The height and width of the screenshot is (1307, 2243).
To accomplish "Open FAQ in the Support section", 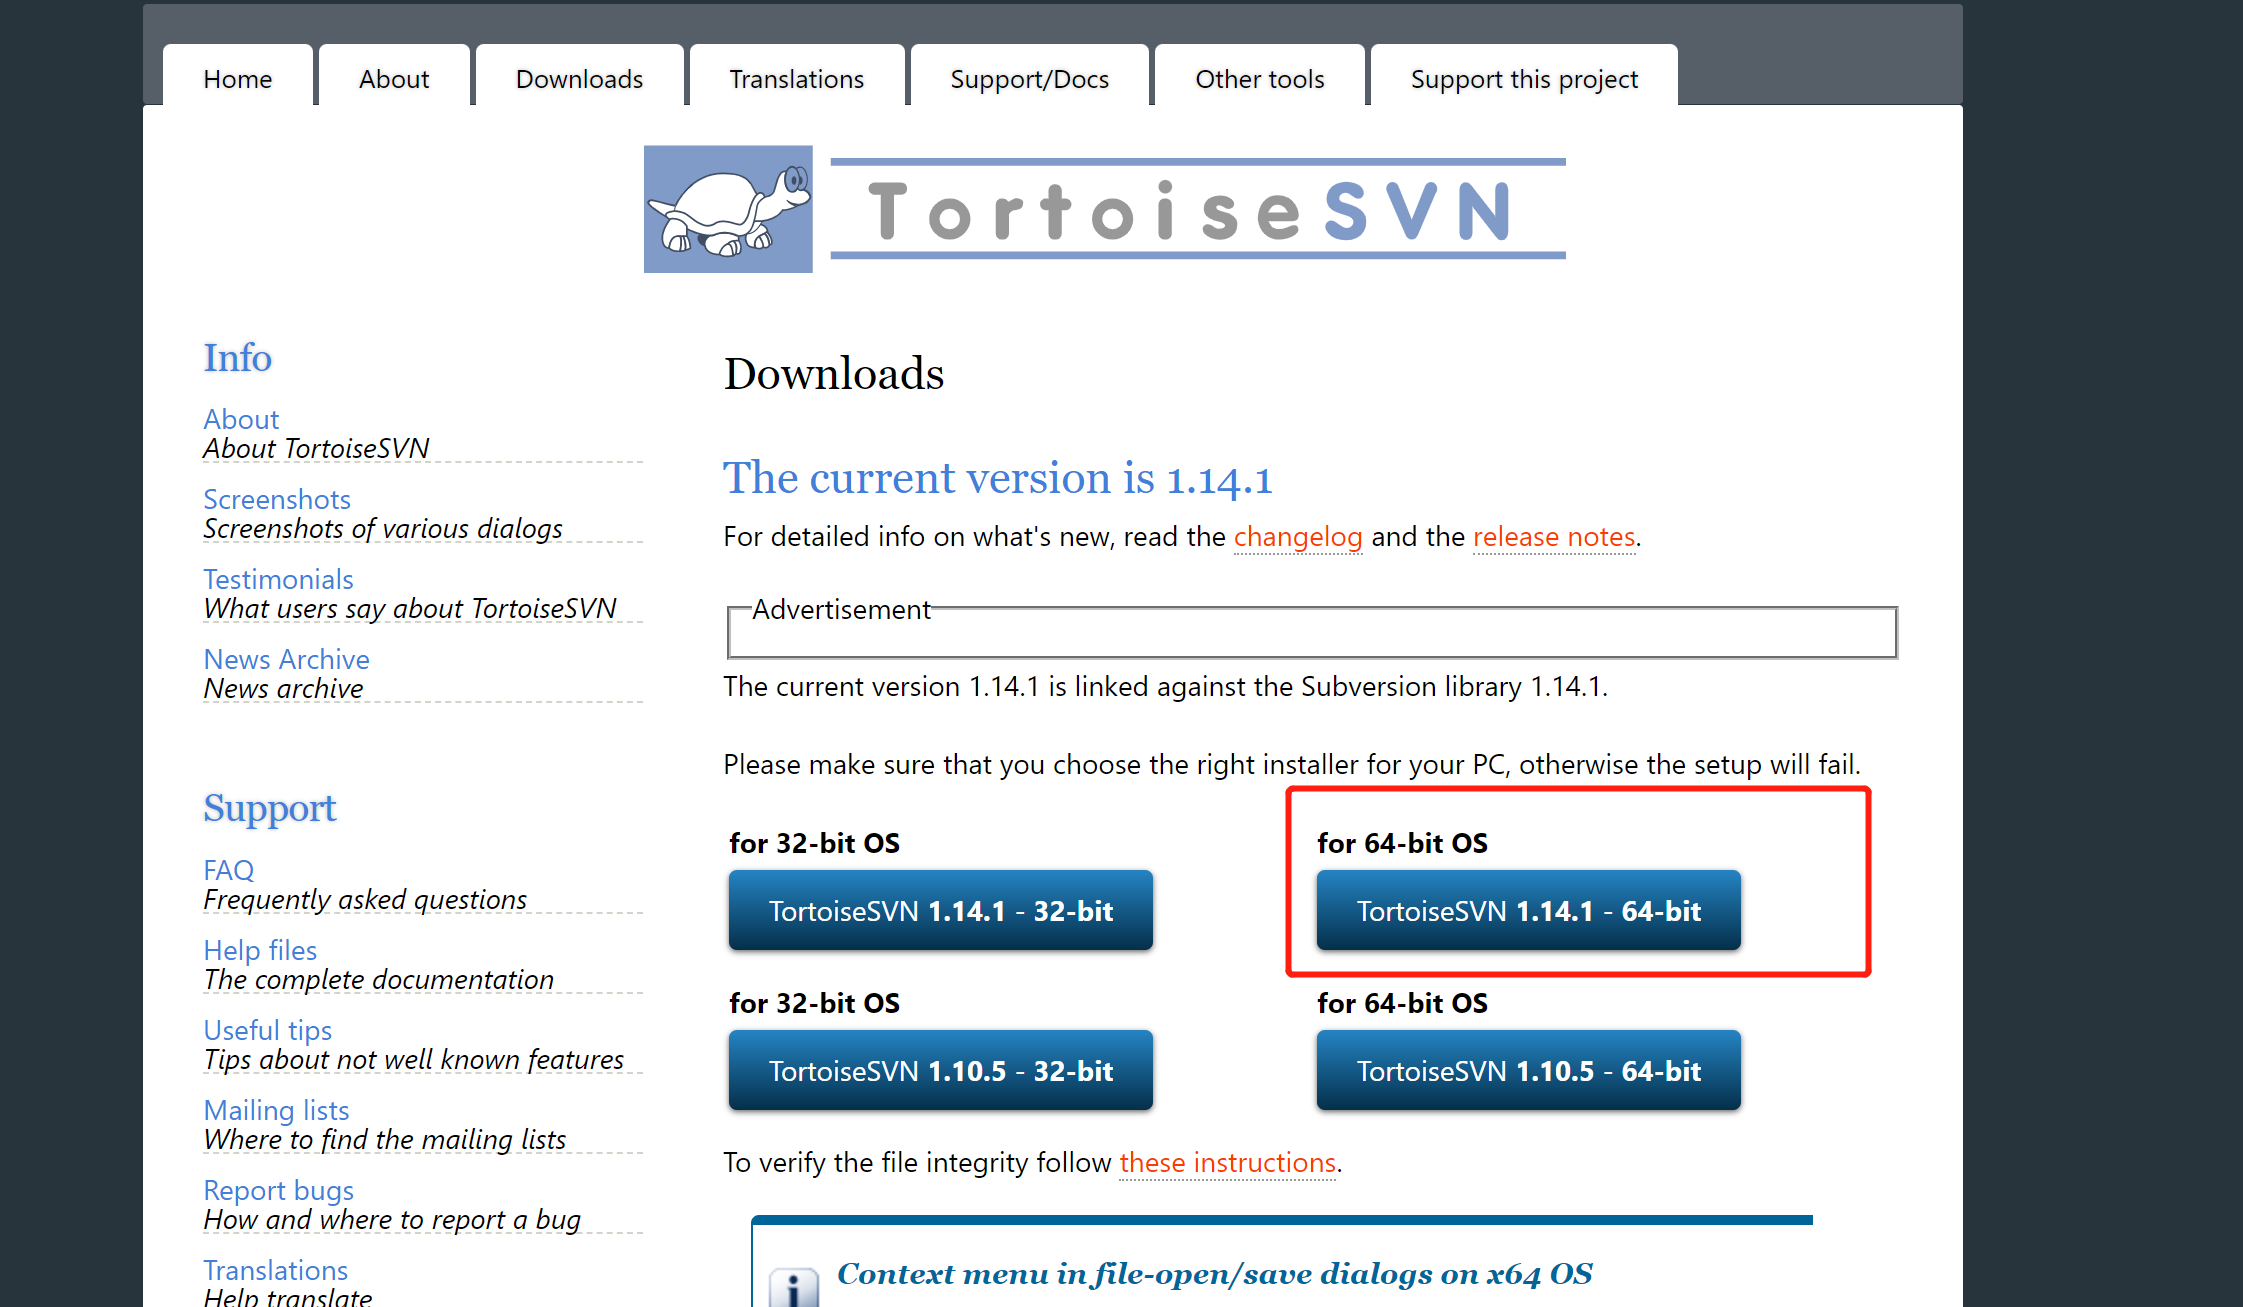I will (228, 870).
